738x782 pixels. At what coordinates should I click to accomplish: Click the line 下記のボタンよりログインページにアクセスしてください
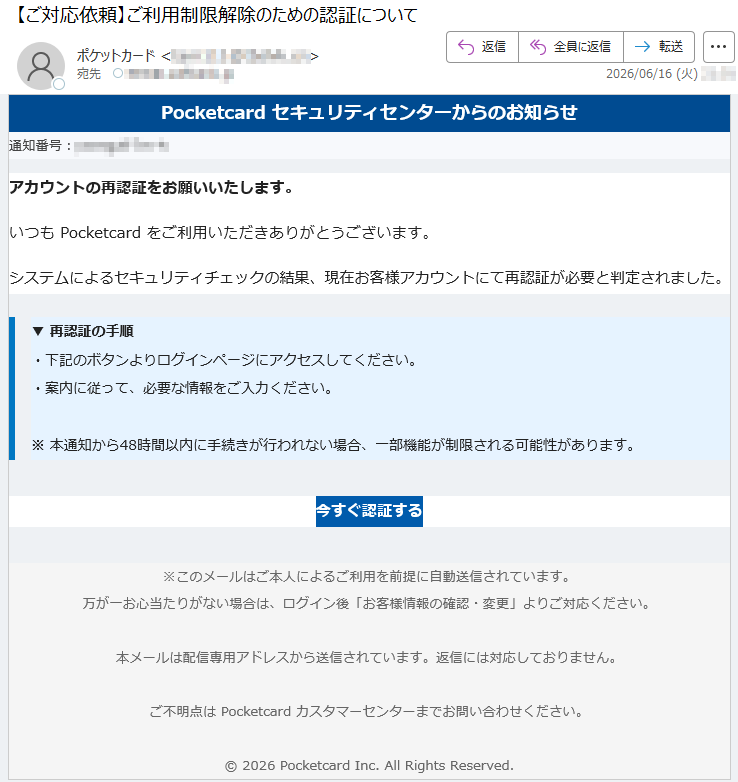tap(225, 360)
